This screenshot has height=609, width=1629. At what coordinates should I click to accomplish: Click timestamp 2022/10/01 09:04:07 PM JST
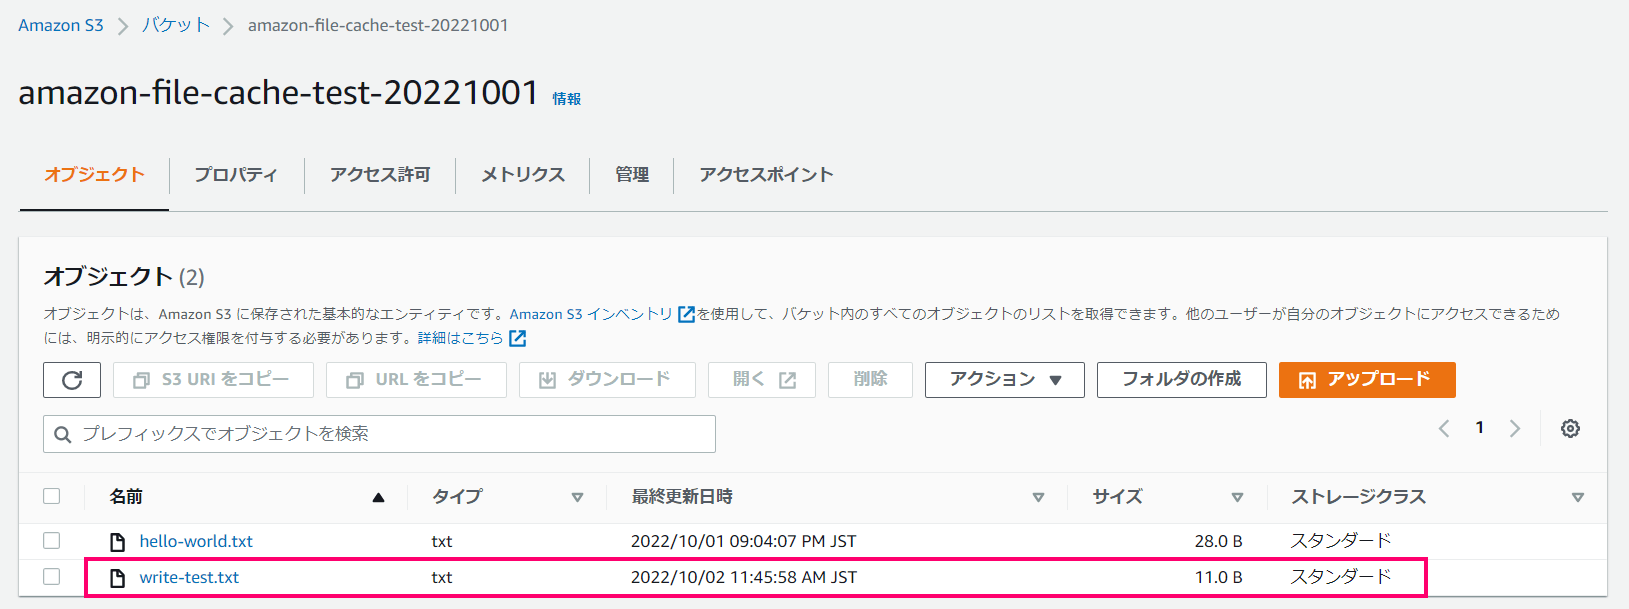click(x=744, y=541)
